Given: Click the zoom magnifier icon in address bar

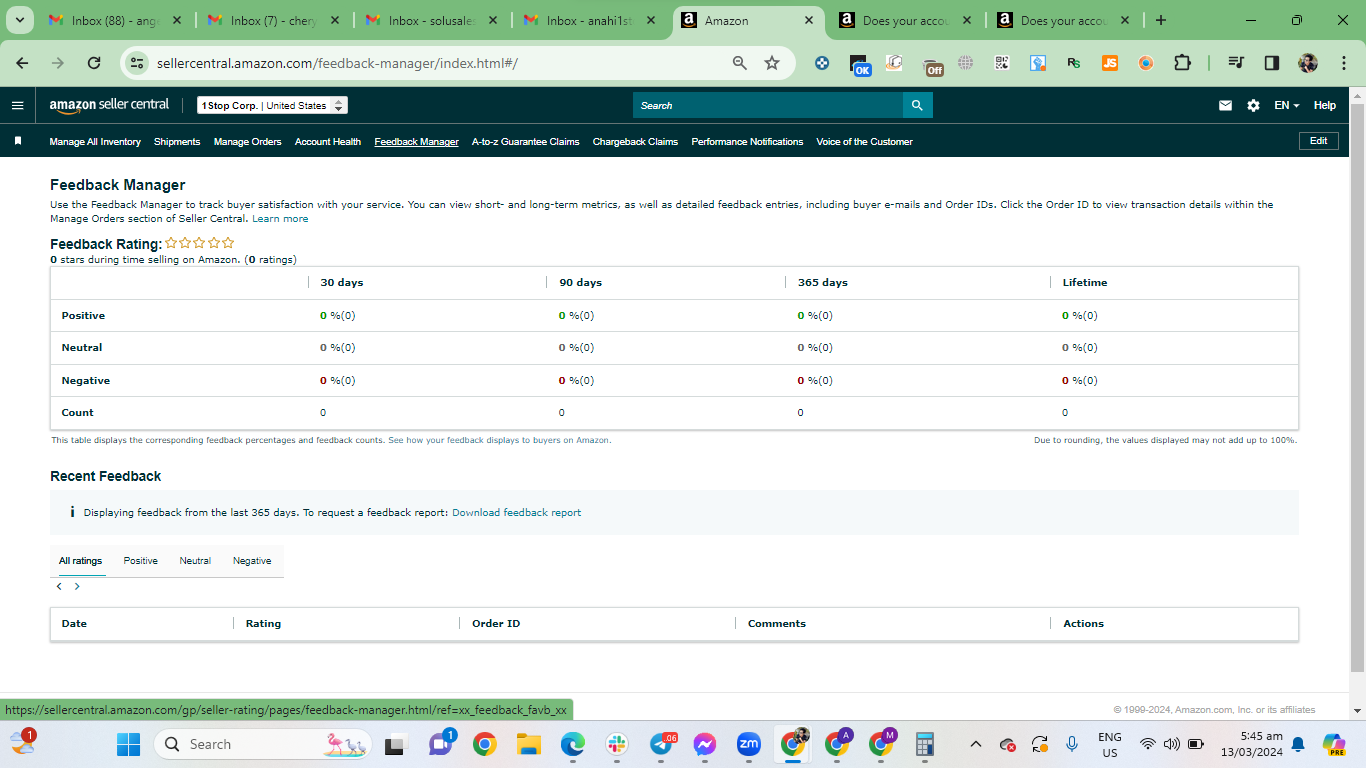Looking at the screenshot, I should (740, 63).
